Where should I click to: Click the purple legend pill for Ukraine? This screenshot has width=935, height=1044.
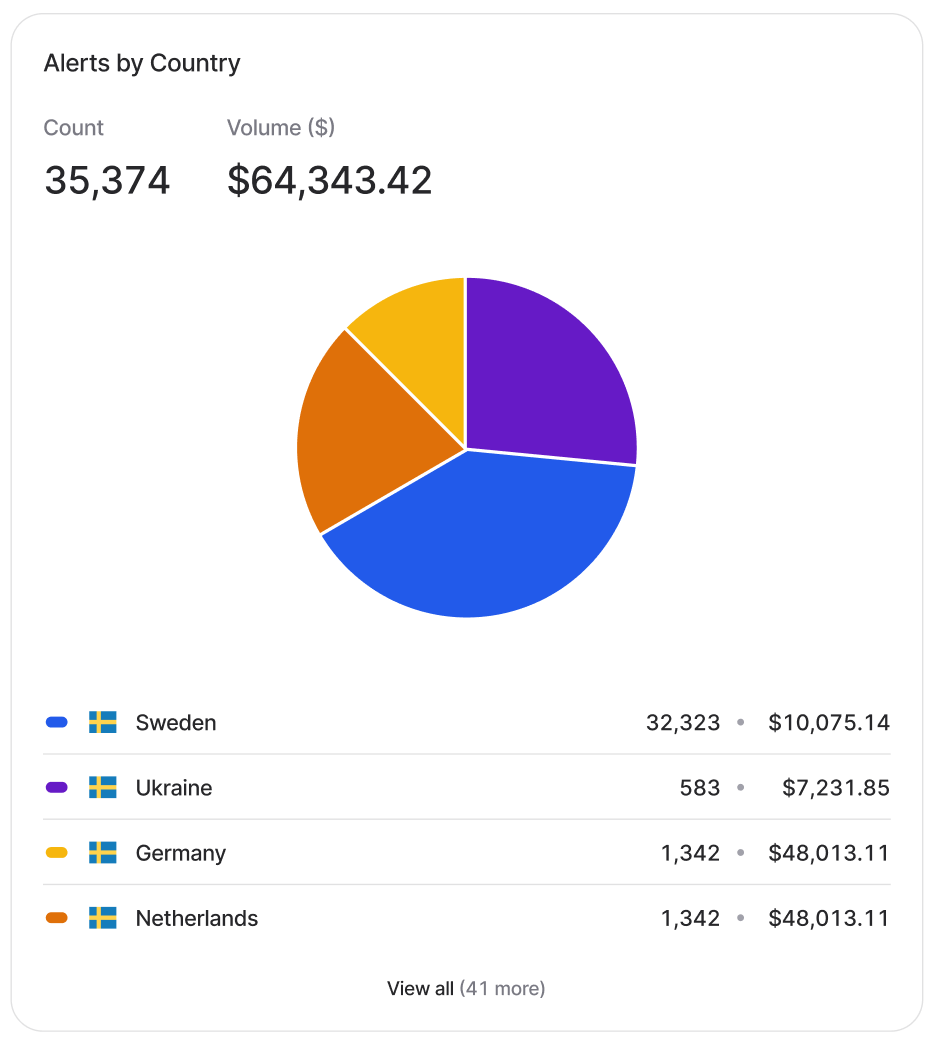pyautogui.click(x=57, y=787)
